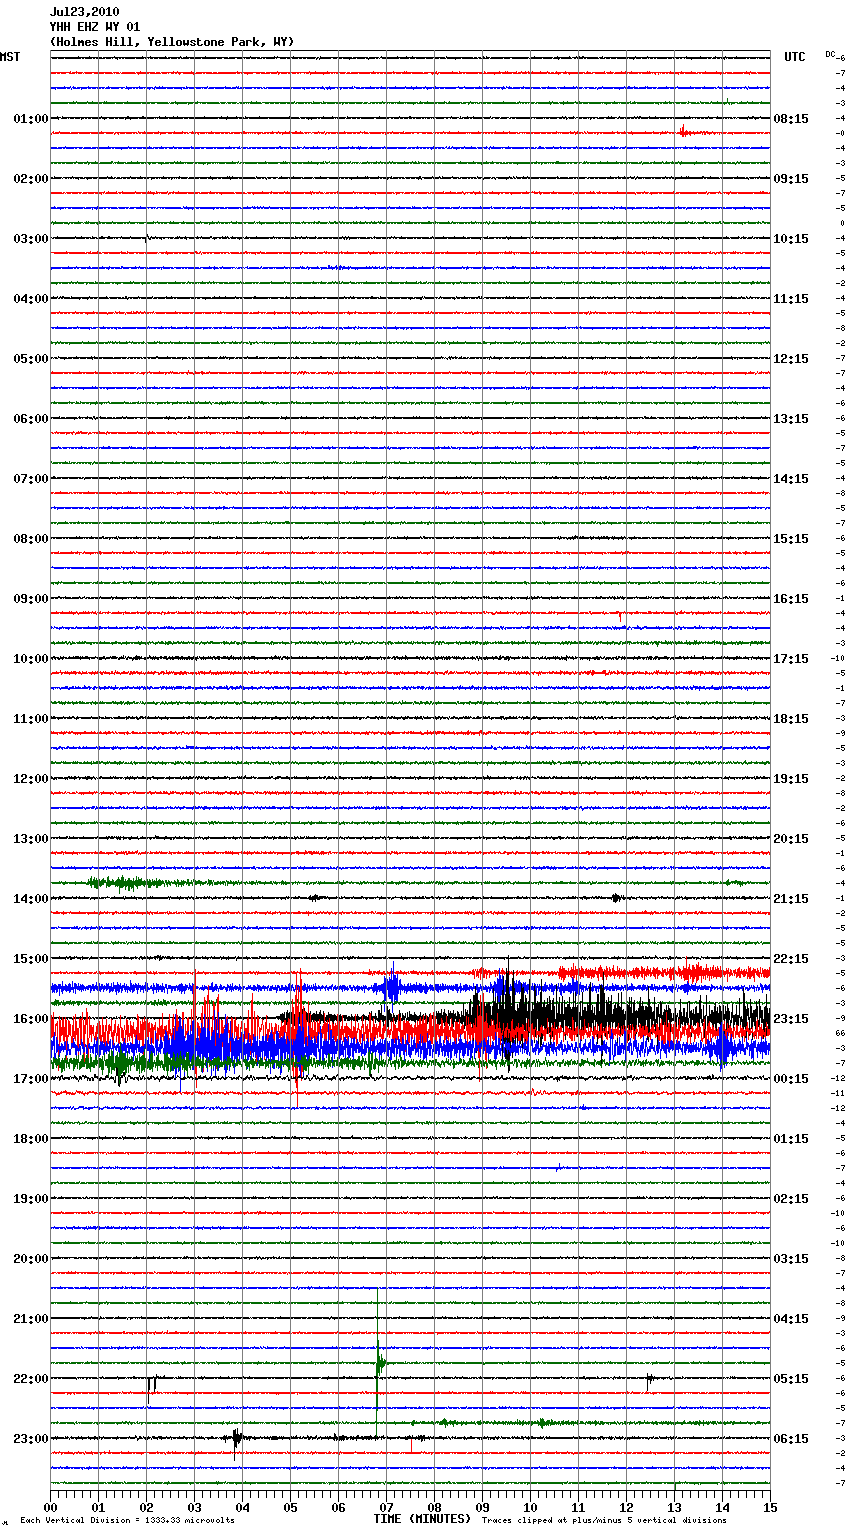Click the TIME (MINUTES) axis title
The width and height of the screenshot is (850, 1534).
click(422, 1519)
